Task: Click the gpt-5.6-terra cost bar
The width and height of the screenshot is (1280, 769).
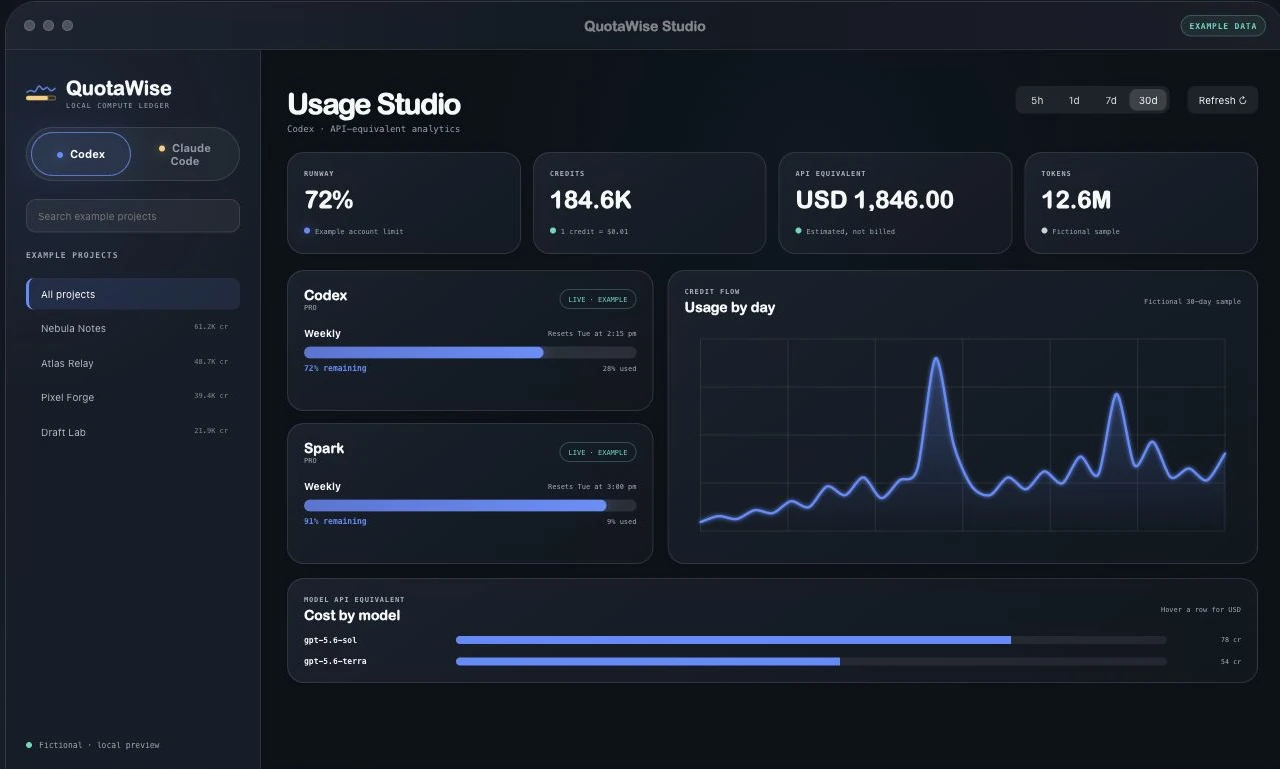Action: coord(811,661)
